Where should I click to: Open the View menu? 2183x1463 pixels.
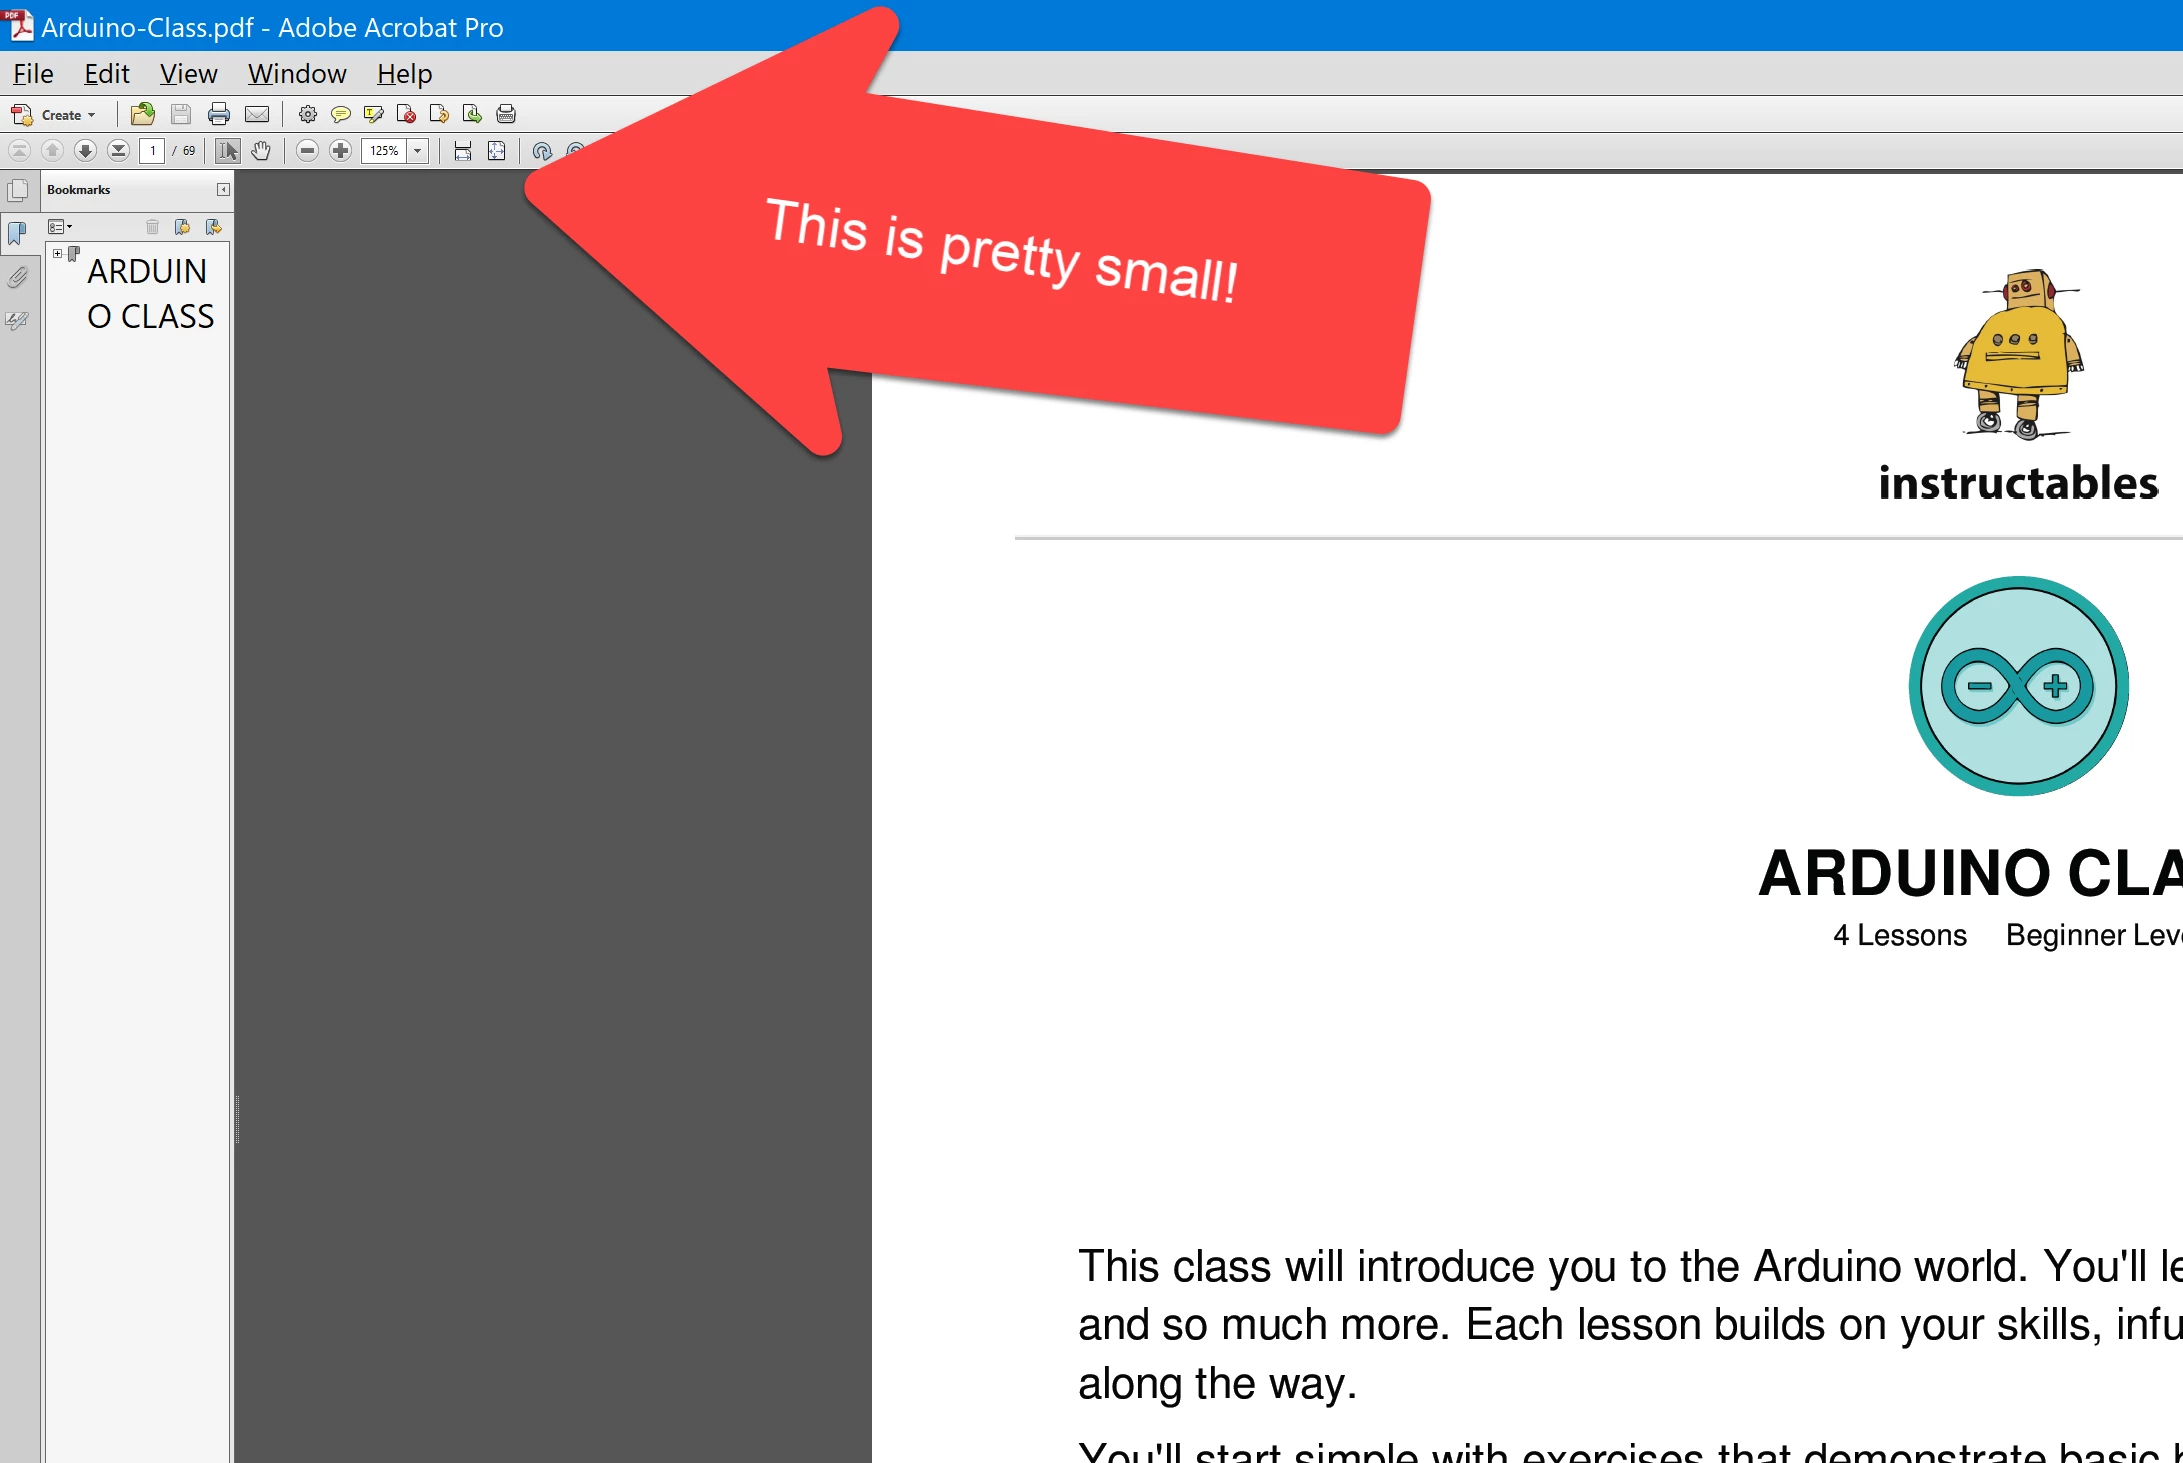(188, 74)
